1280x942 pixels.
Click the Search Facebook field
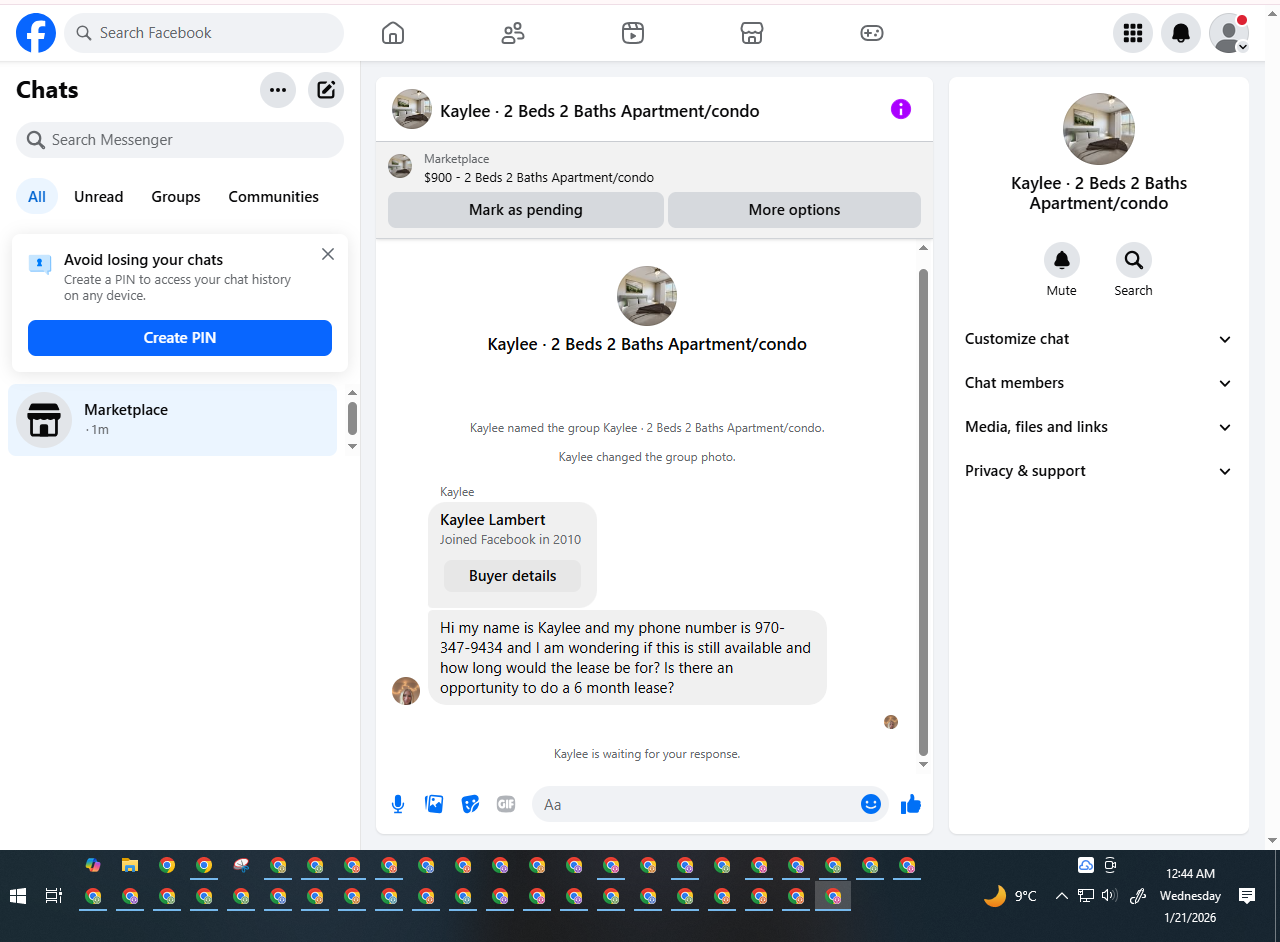pos(204,33)
